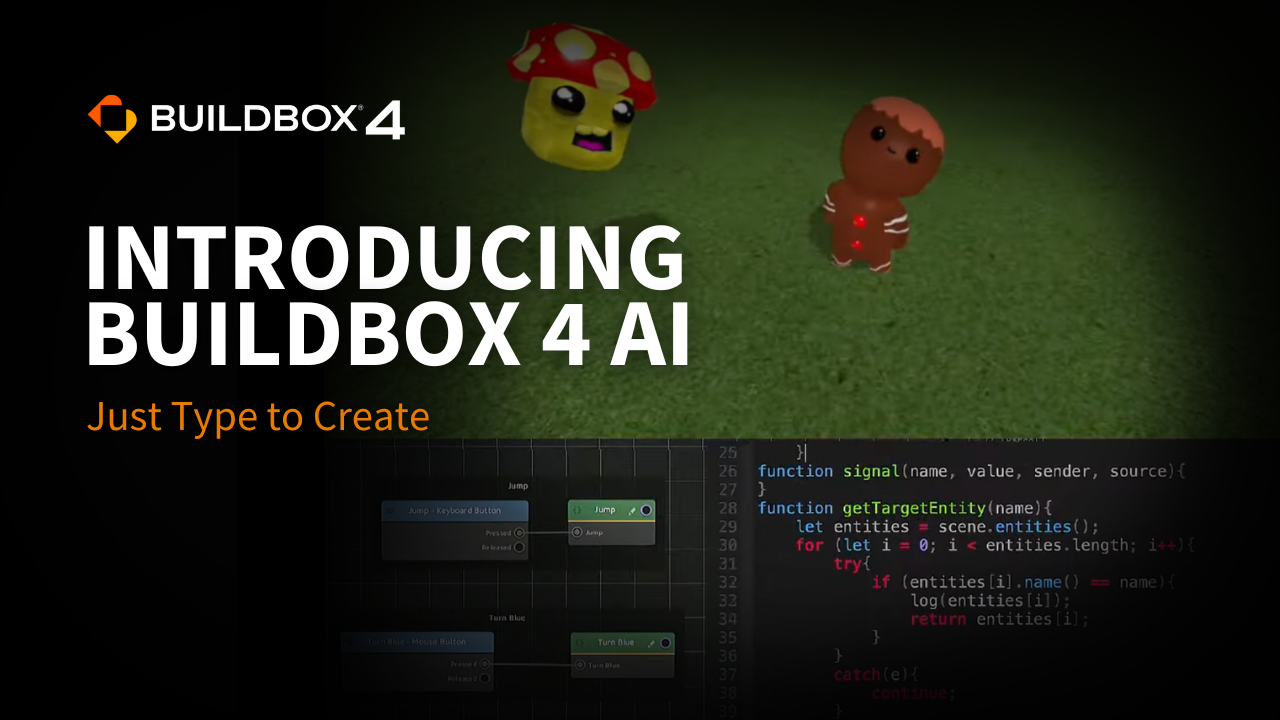This screenshot has height=720, width=1280.
Task: Click the word INTRODUCING in the headline
Action: (385, 258)
